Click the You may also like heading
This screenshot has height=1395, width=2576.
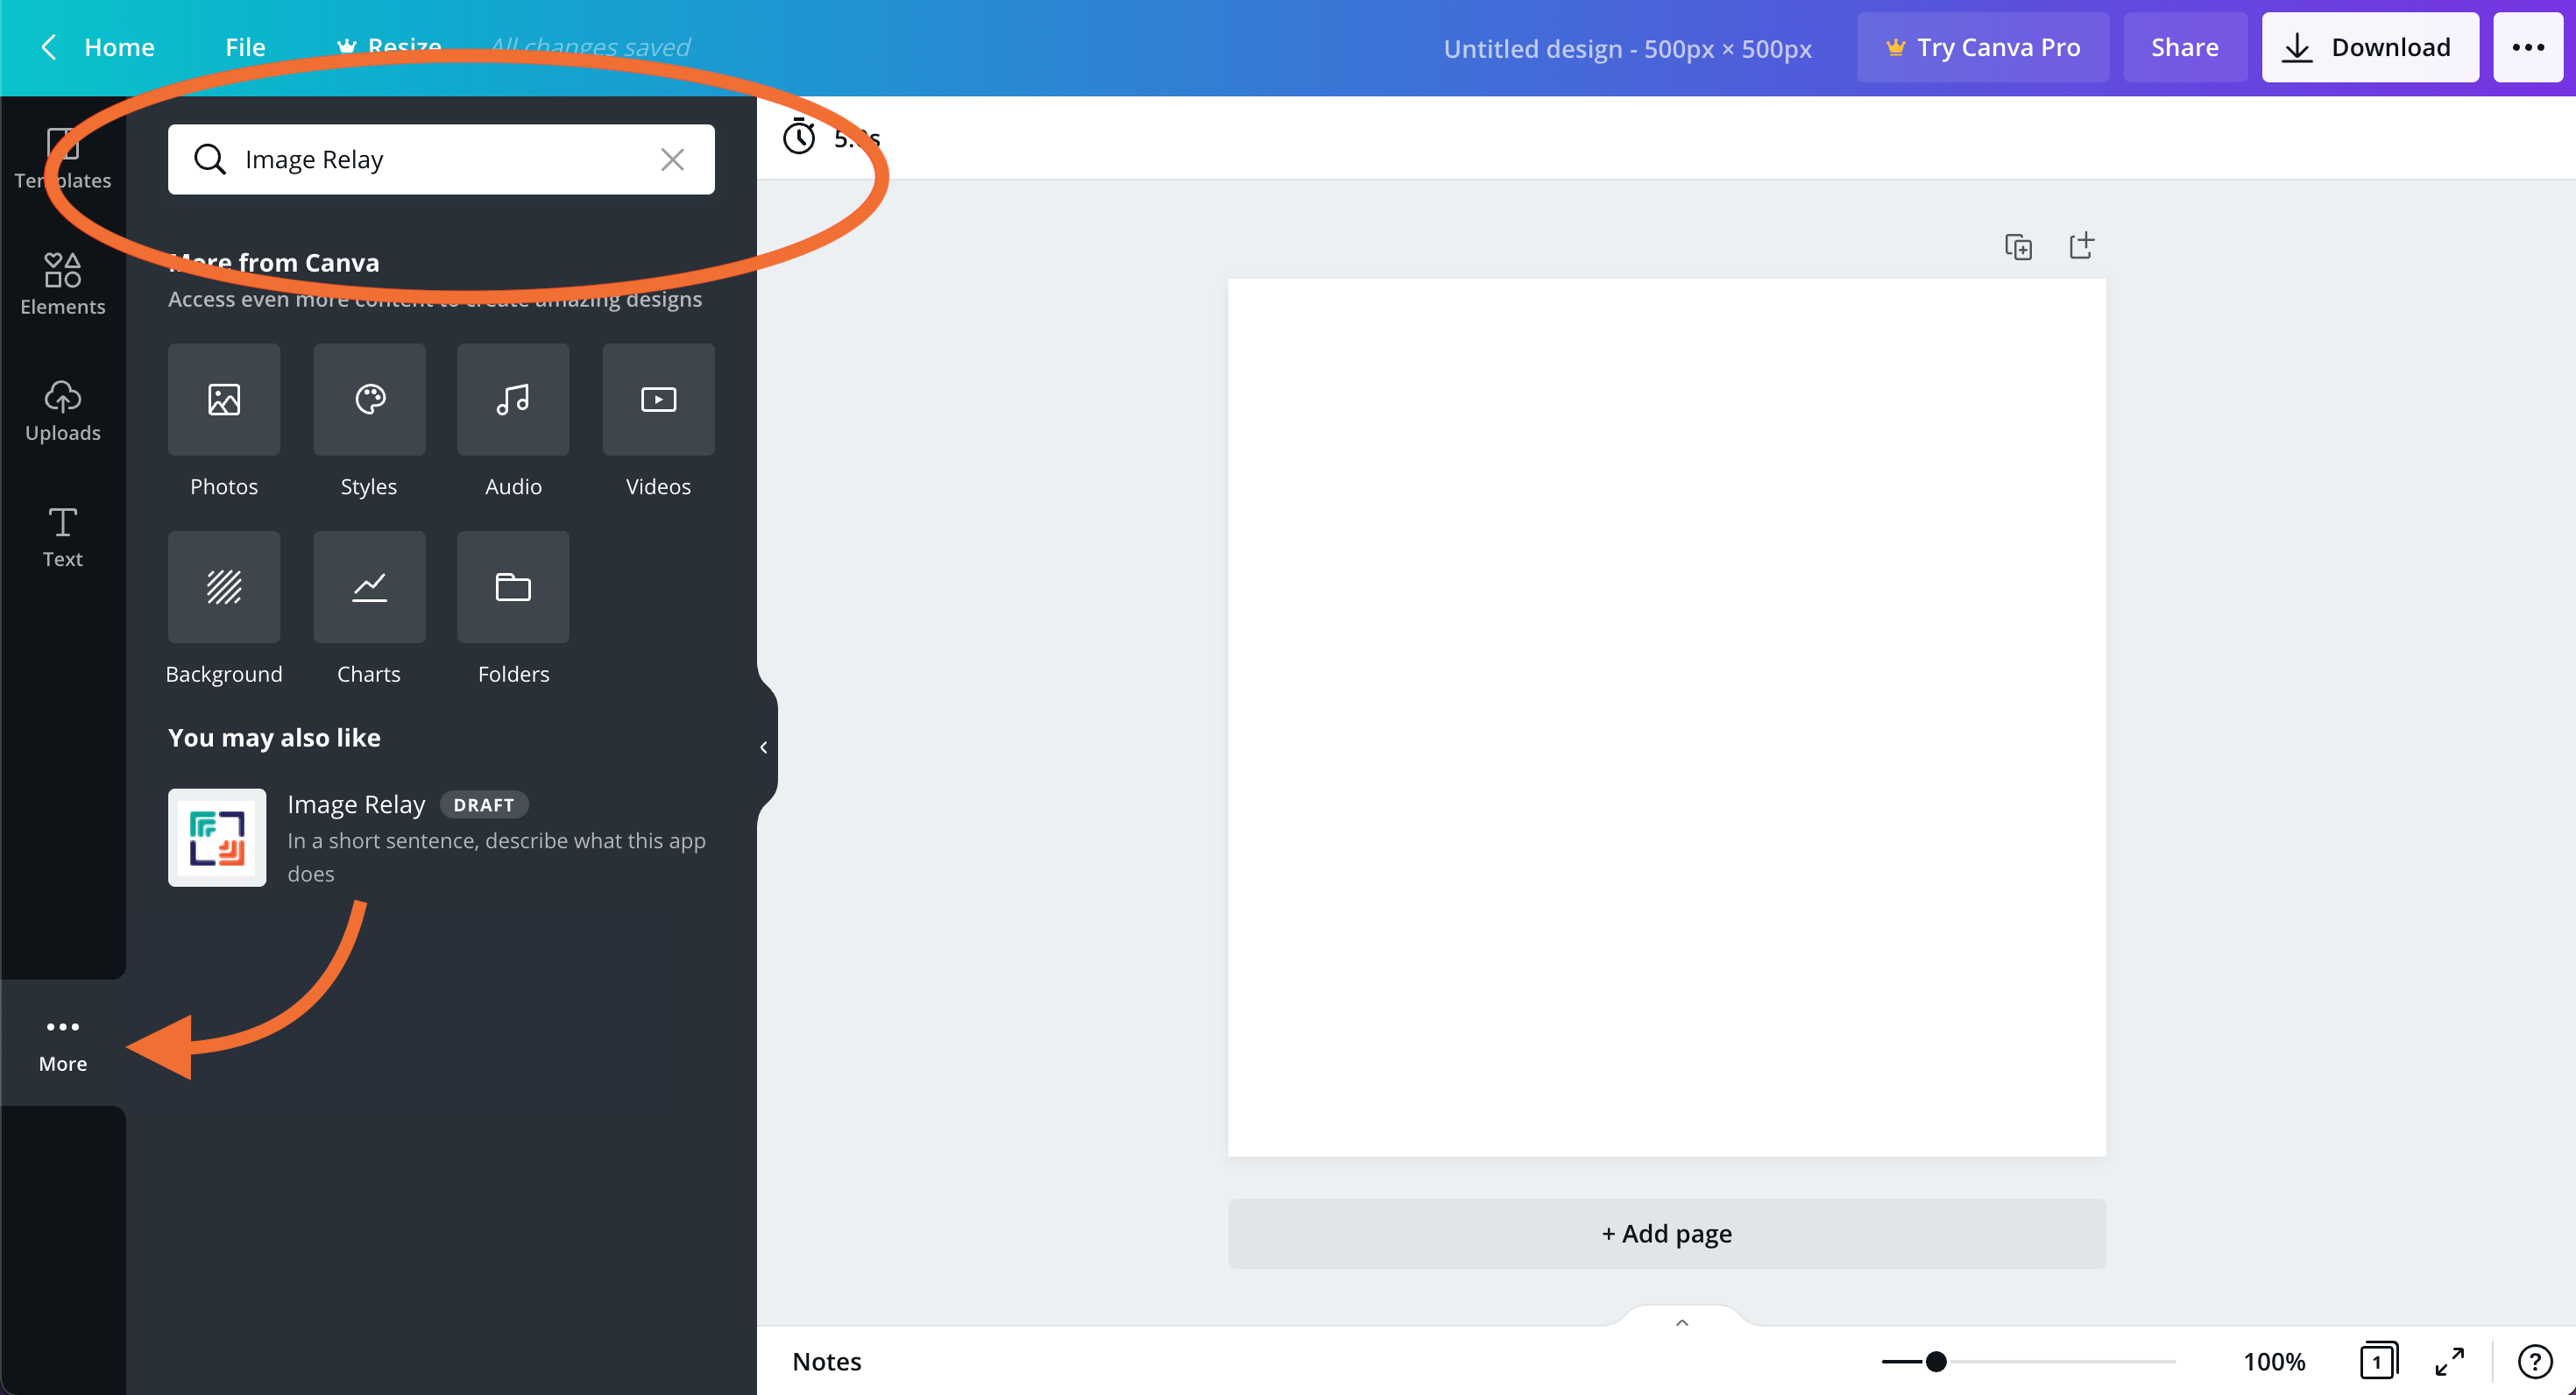coord(274,737)
